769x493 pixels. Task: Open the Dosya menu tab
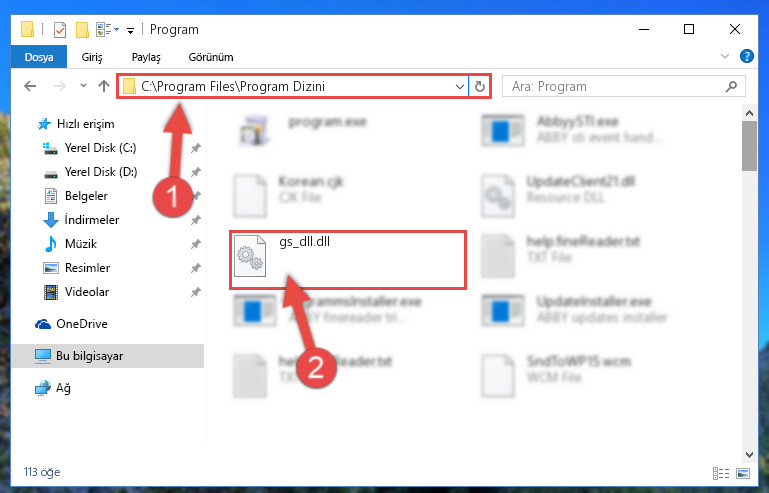coord(39,57)
